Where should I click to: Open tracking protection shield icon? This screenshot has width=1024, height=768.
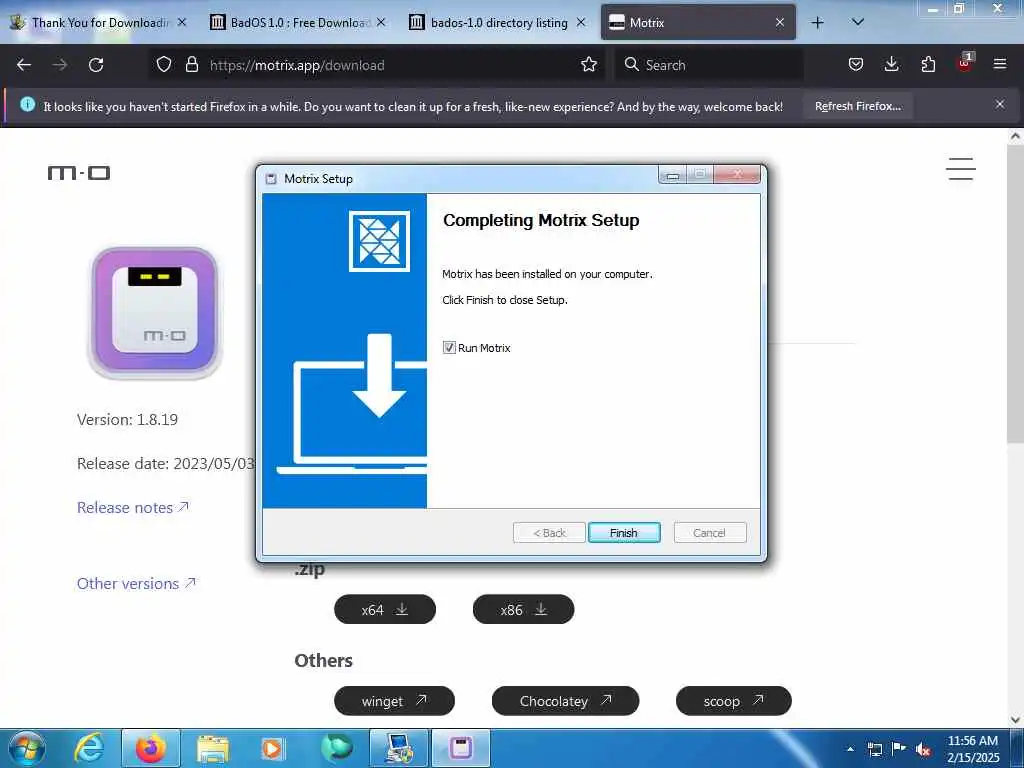click(164, 64)
